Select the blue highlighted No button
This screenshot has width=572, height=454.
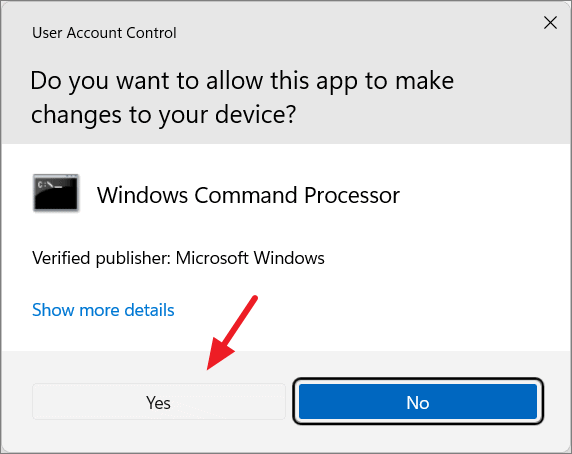pyautogui.click(x=418, y=401)
